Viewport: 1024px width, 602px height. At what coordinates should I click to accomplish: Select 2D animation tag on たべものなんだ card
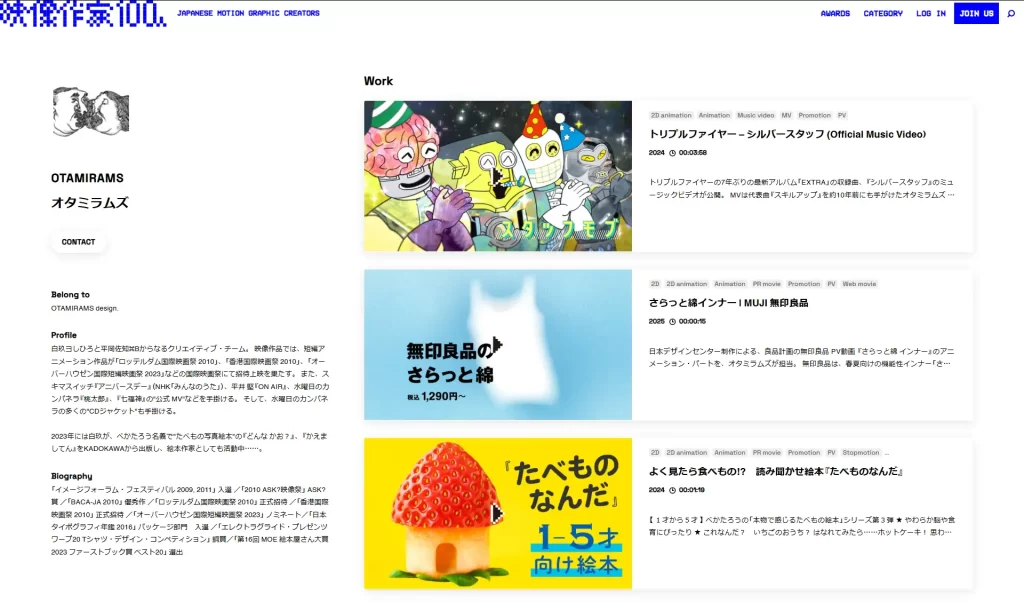tap(686, 452)
